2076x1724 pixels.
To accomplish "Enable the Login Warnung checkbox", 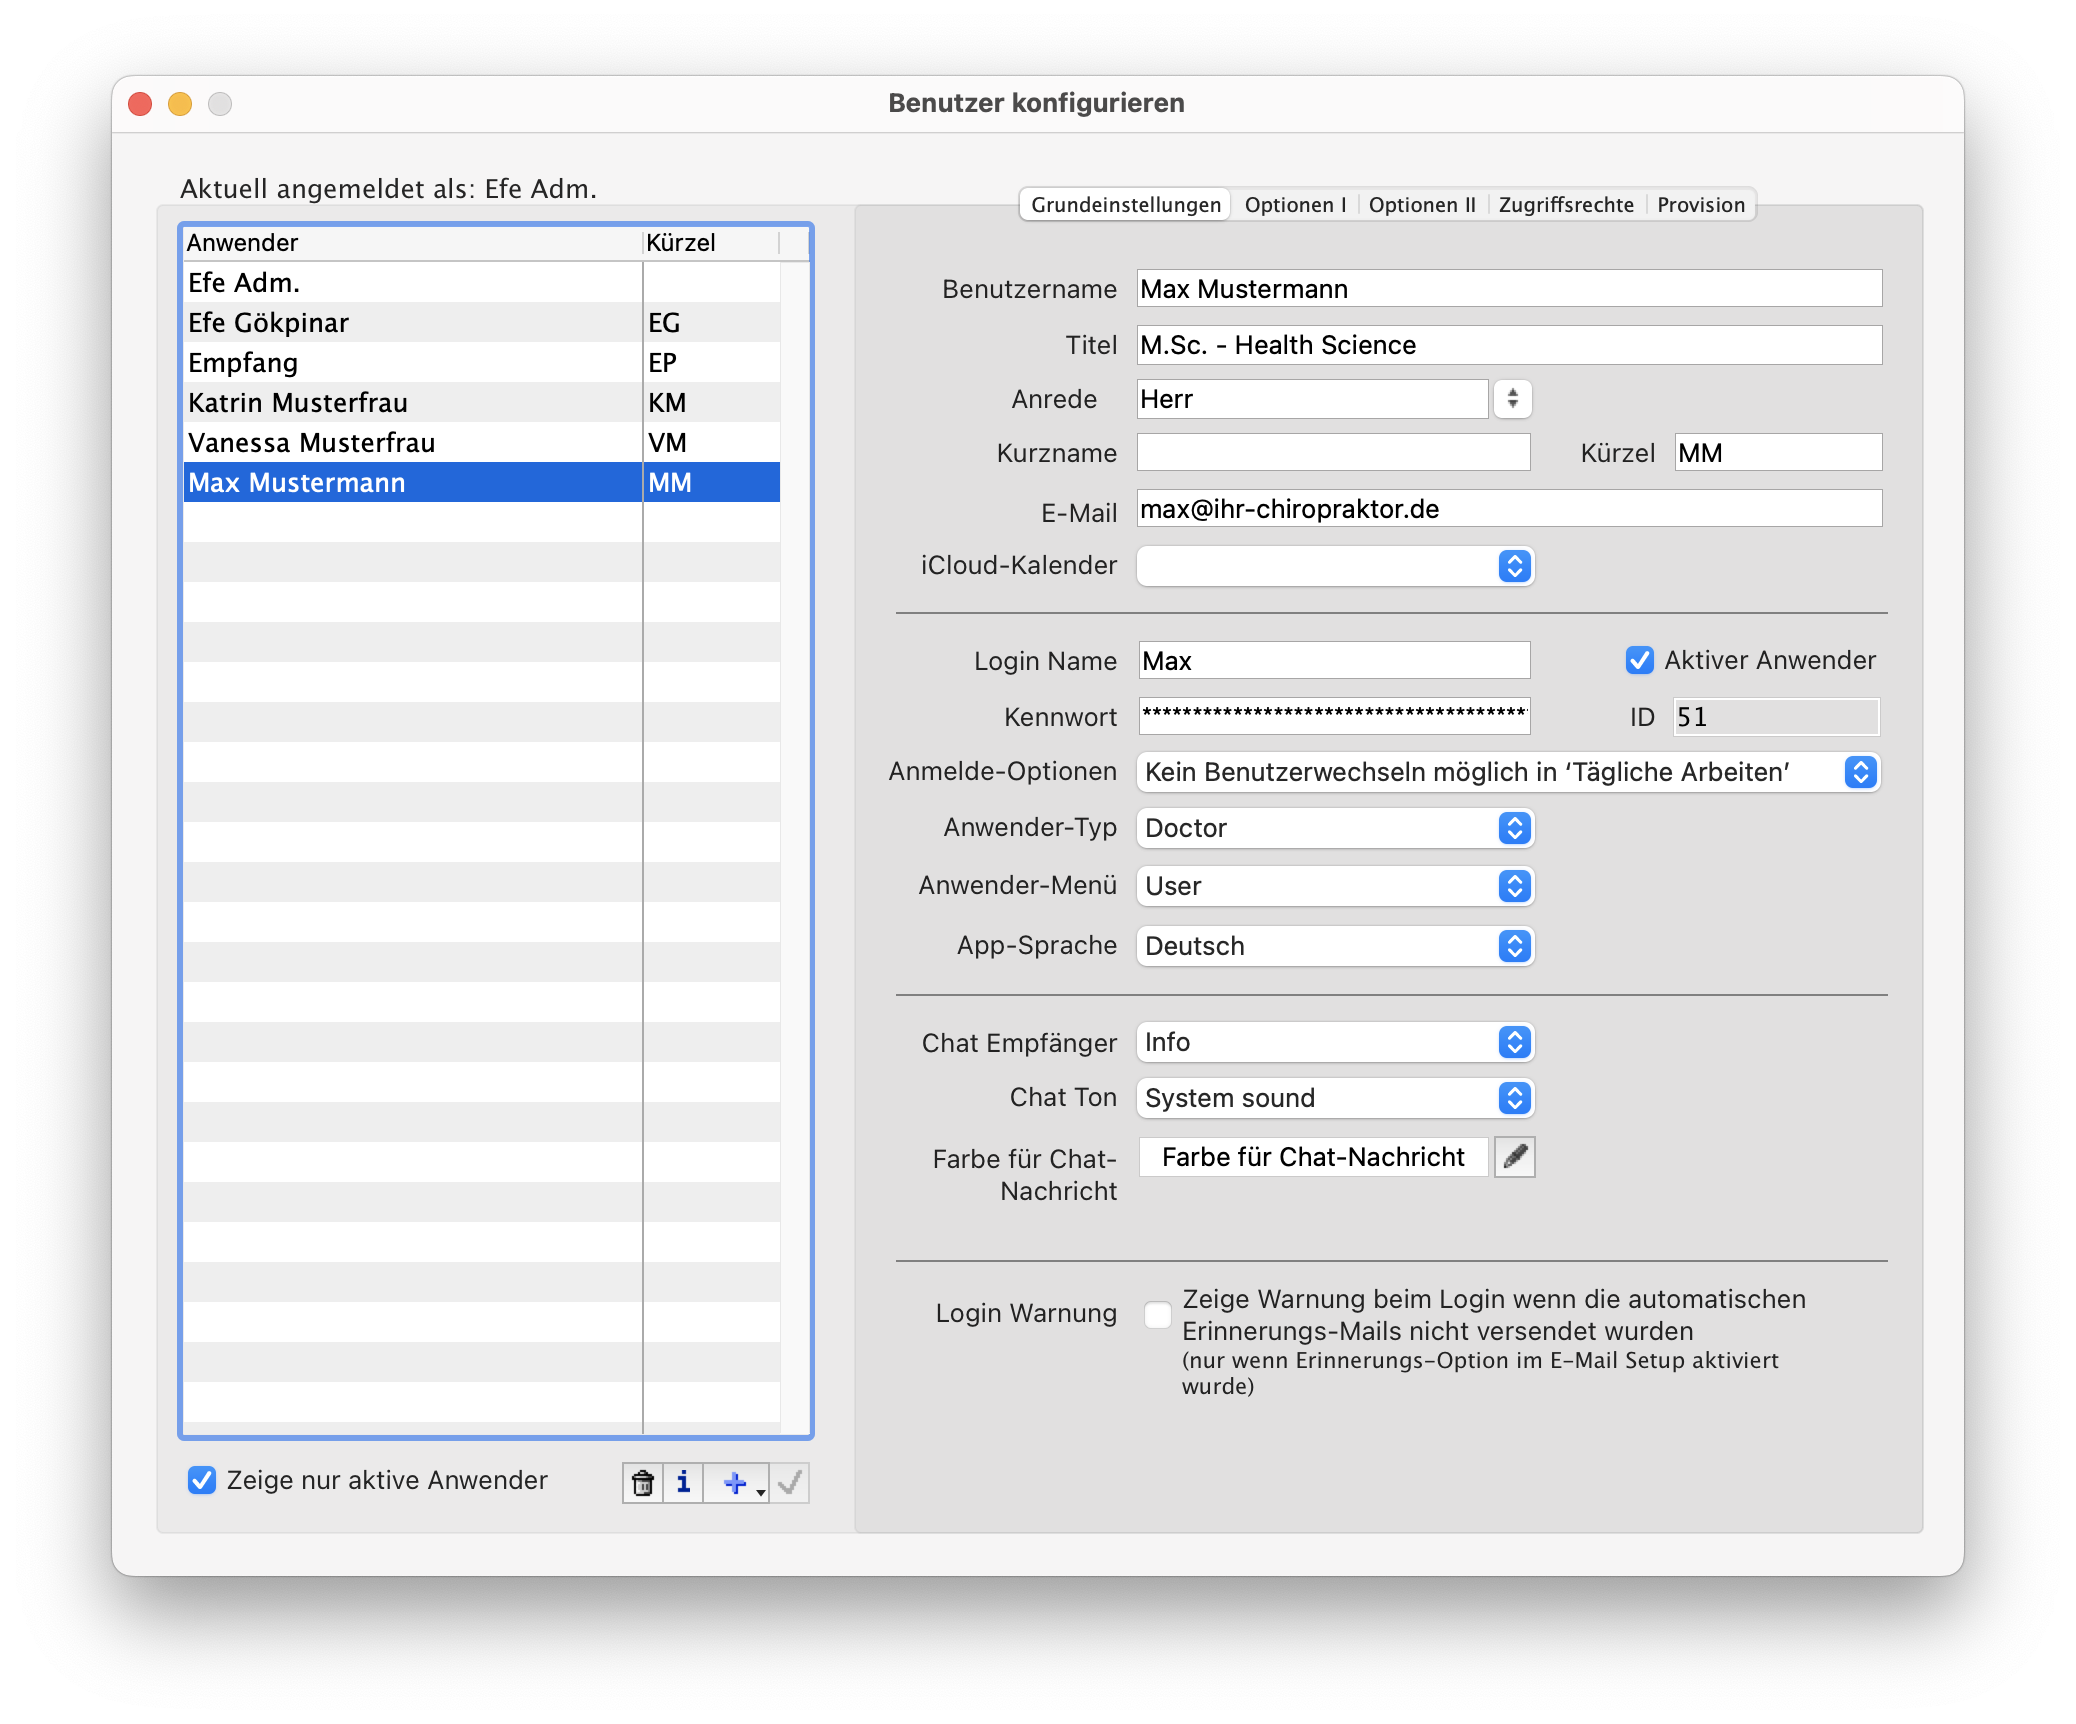I will (x=1157, y=1314).
